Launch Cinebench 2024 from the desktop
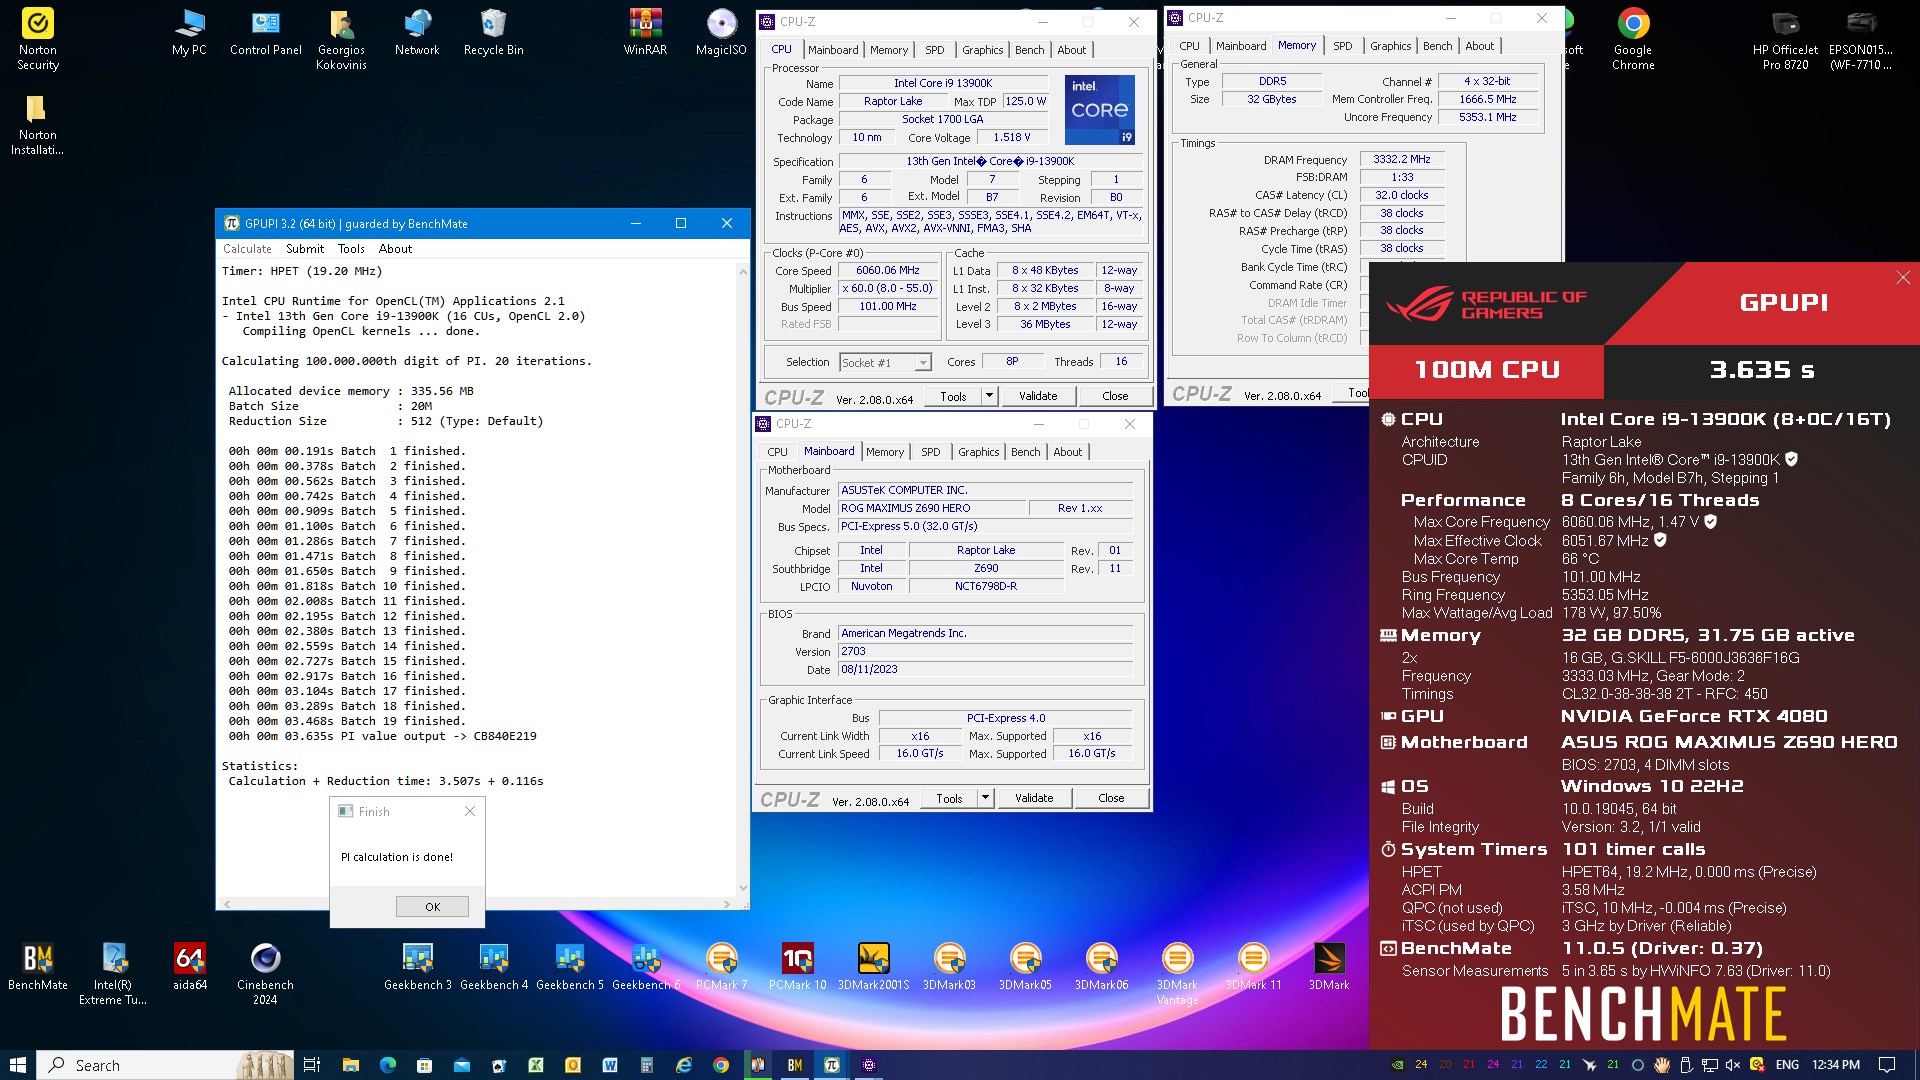The height and width of the screenshot is (1080, 1920). (x=265, y=974)
